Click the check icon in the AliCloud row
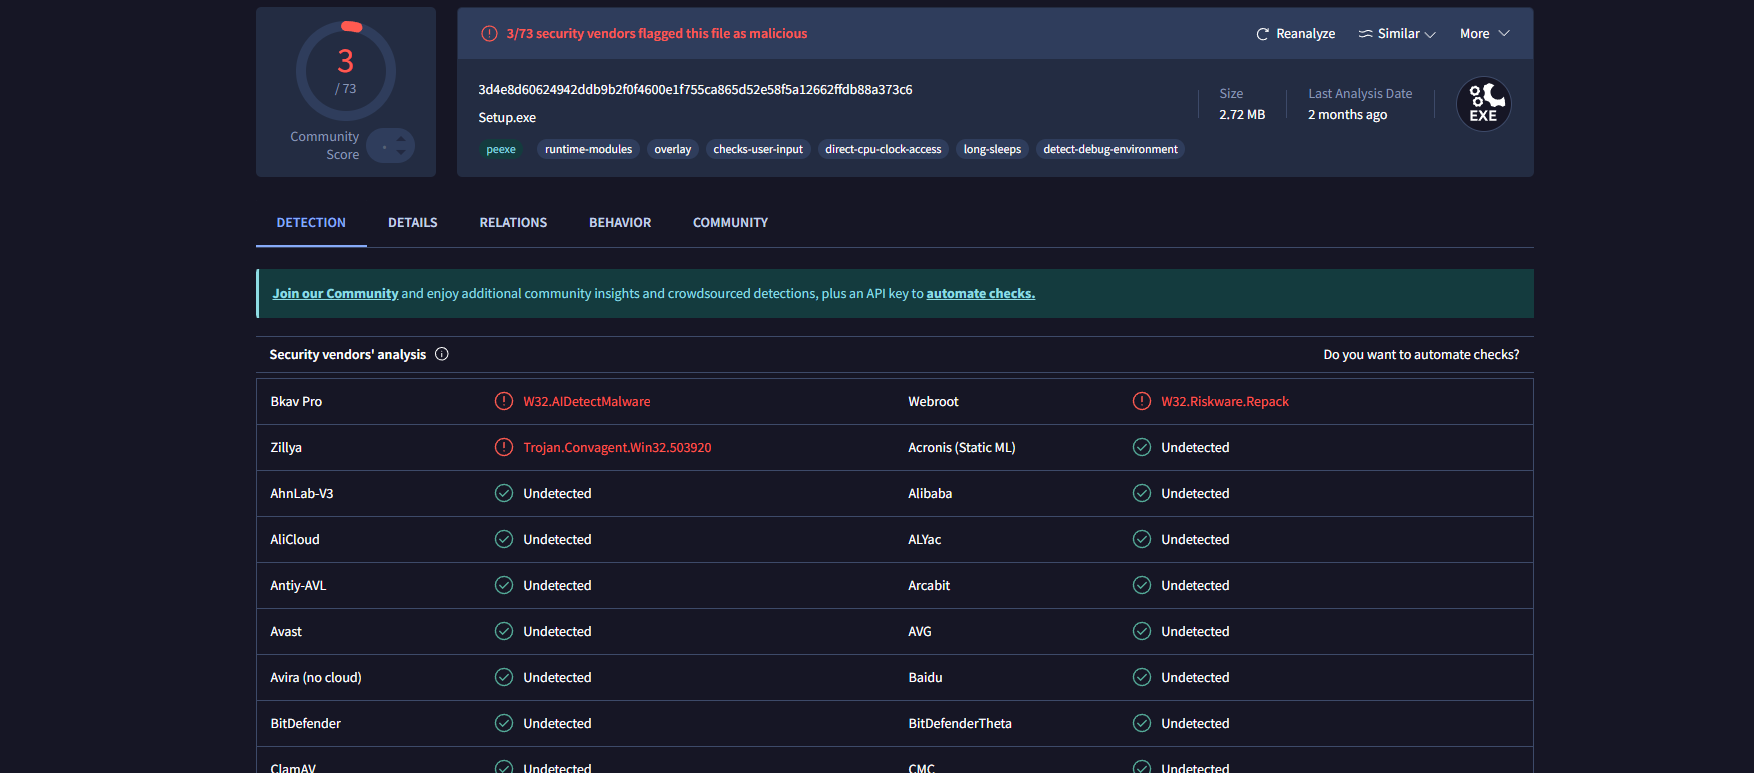Viewport: 1754px width, 773px height. pyautogui.click(x=504, y=539)
